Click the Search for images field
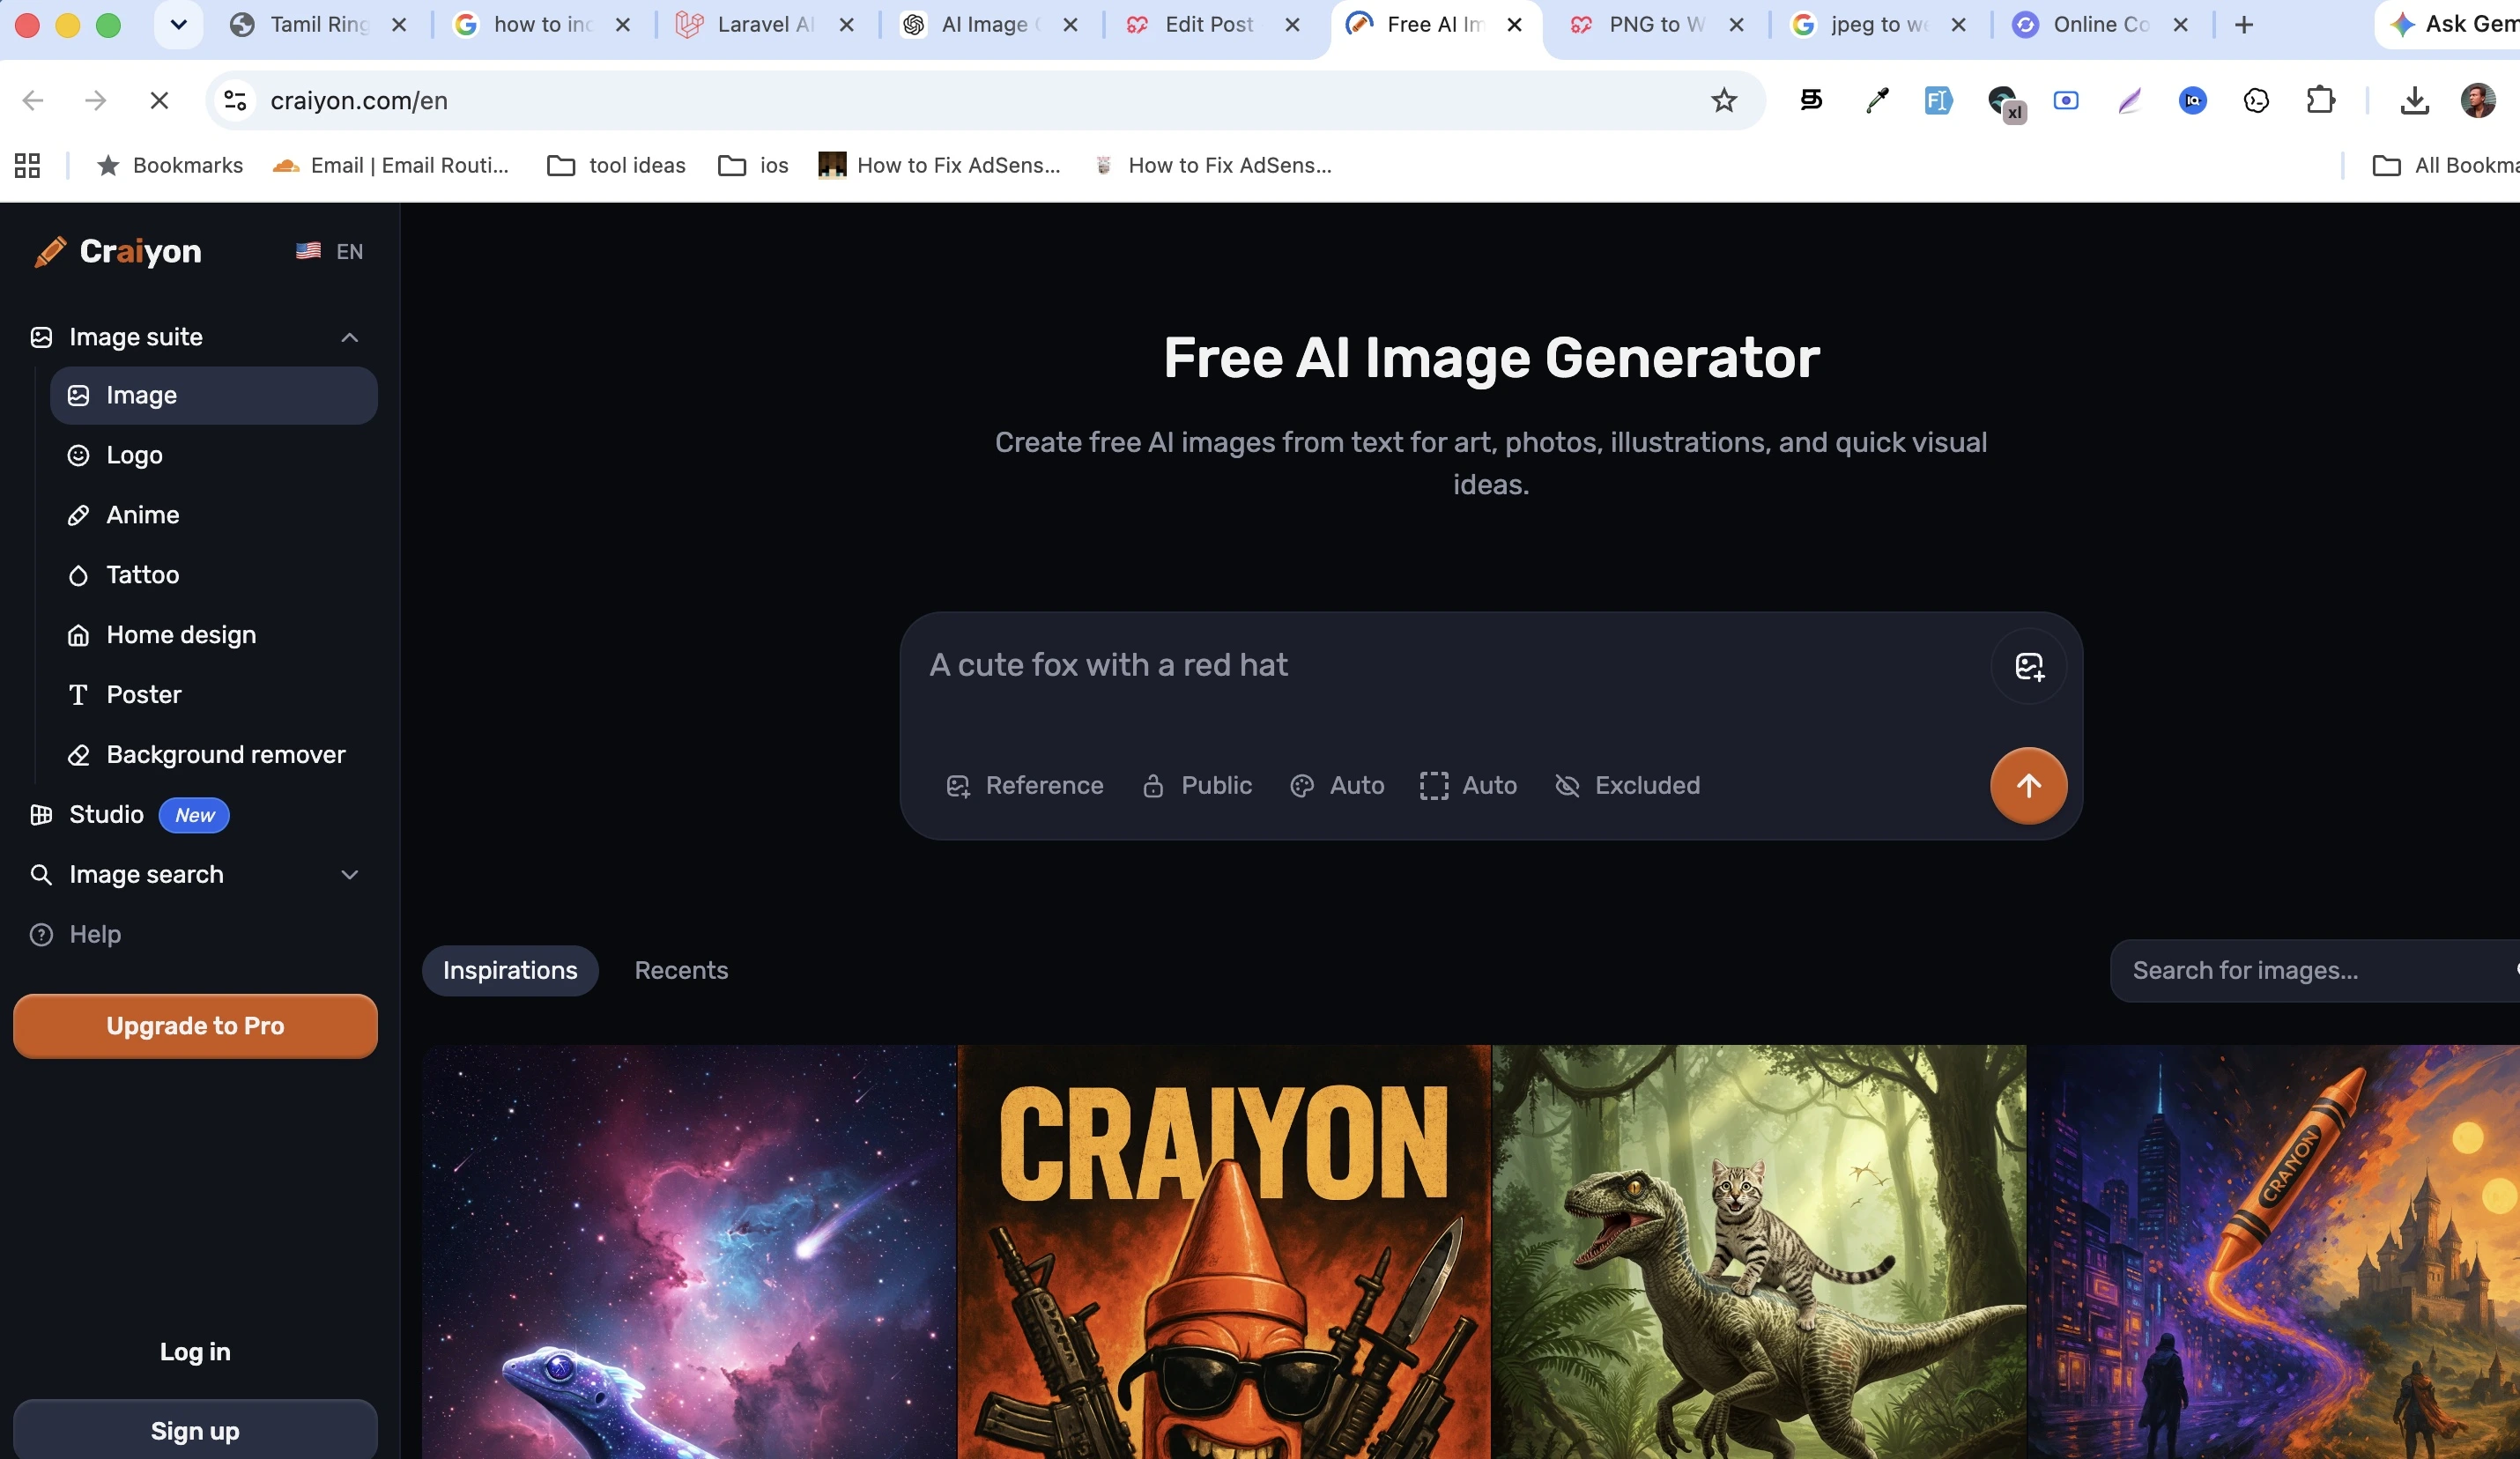2520x1459 pixels. tap(2315, 970)
